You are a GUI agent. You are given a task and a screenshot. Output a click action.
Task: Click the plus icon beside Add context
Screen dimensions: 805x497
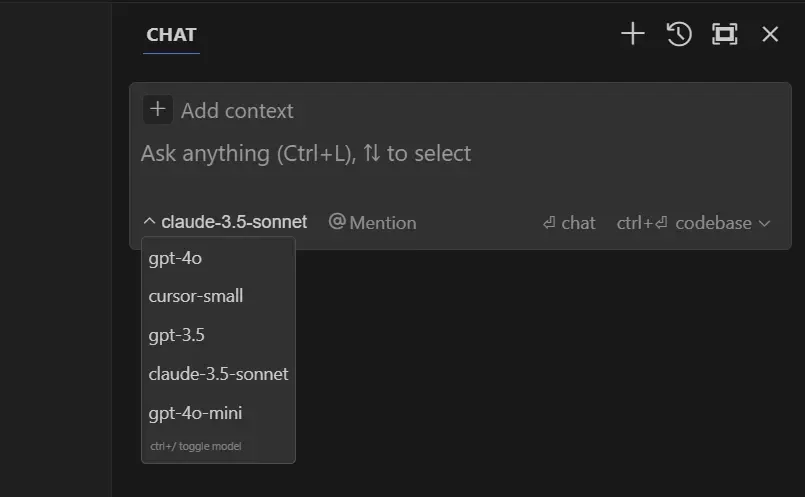click(x=158, y=110)
